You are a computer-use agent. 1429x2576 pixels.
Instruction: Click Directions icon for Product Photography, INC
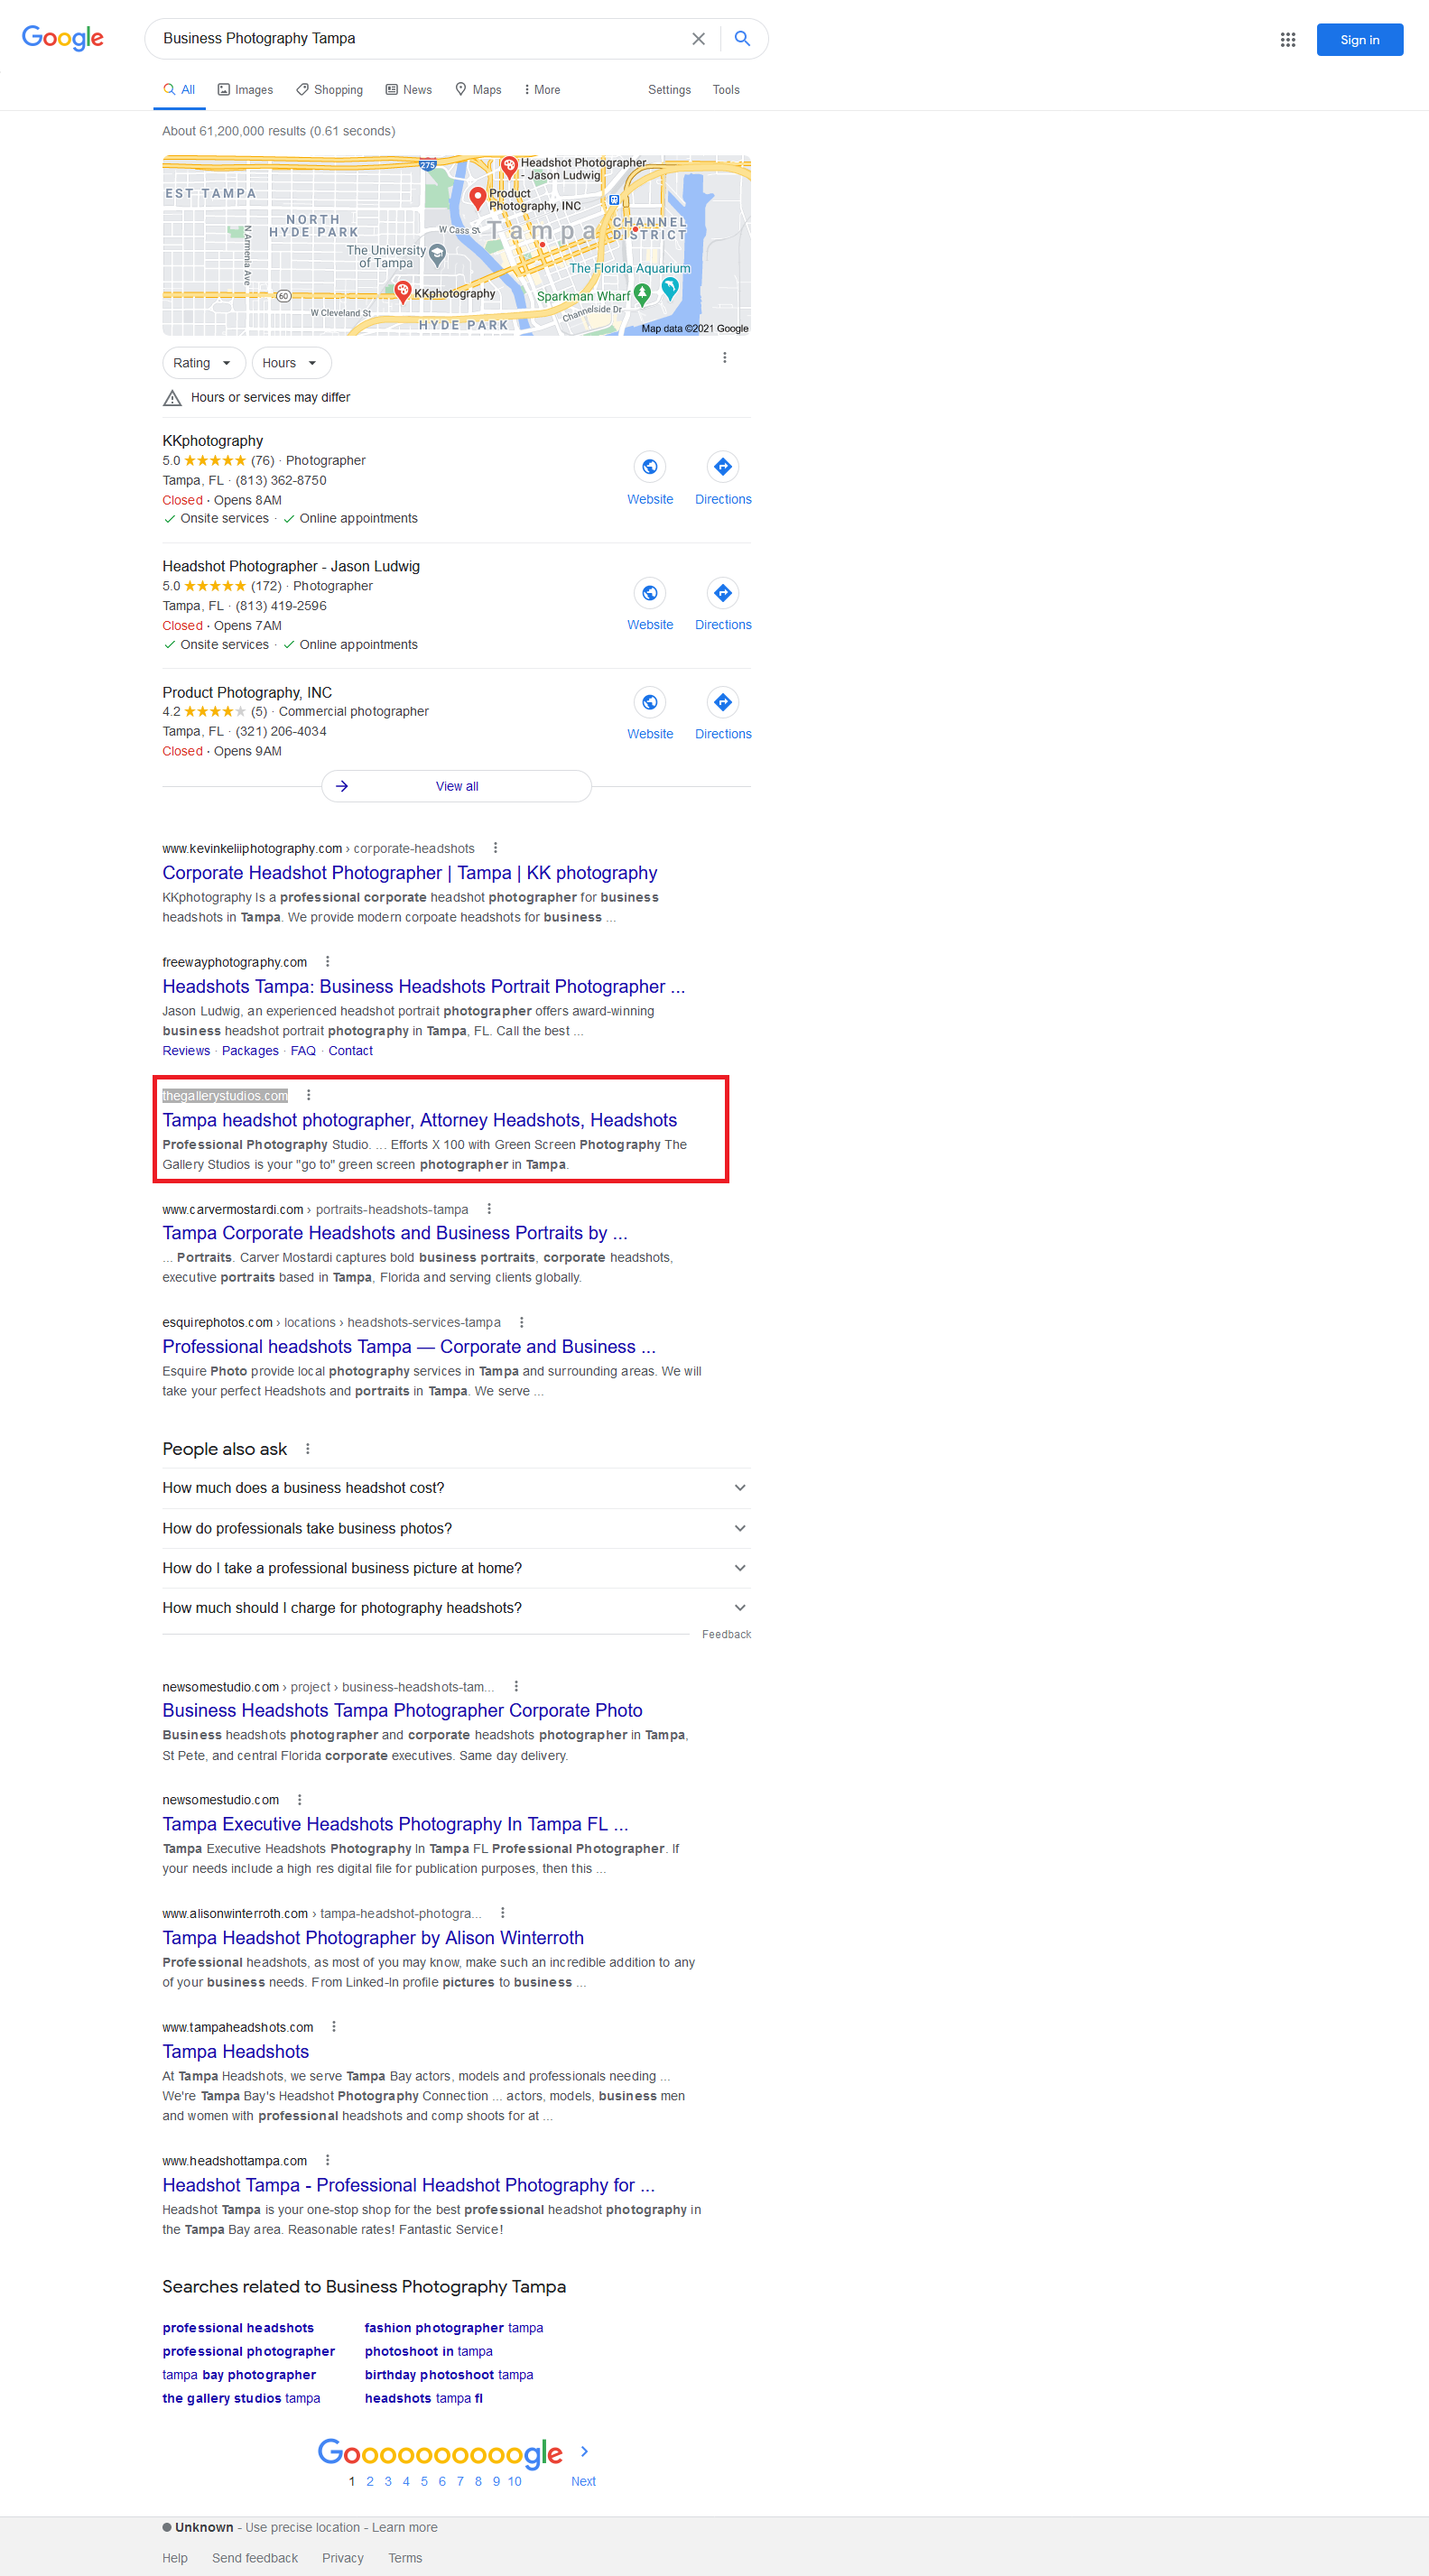(x=722, y=703)
